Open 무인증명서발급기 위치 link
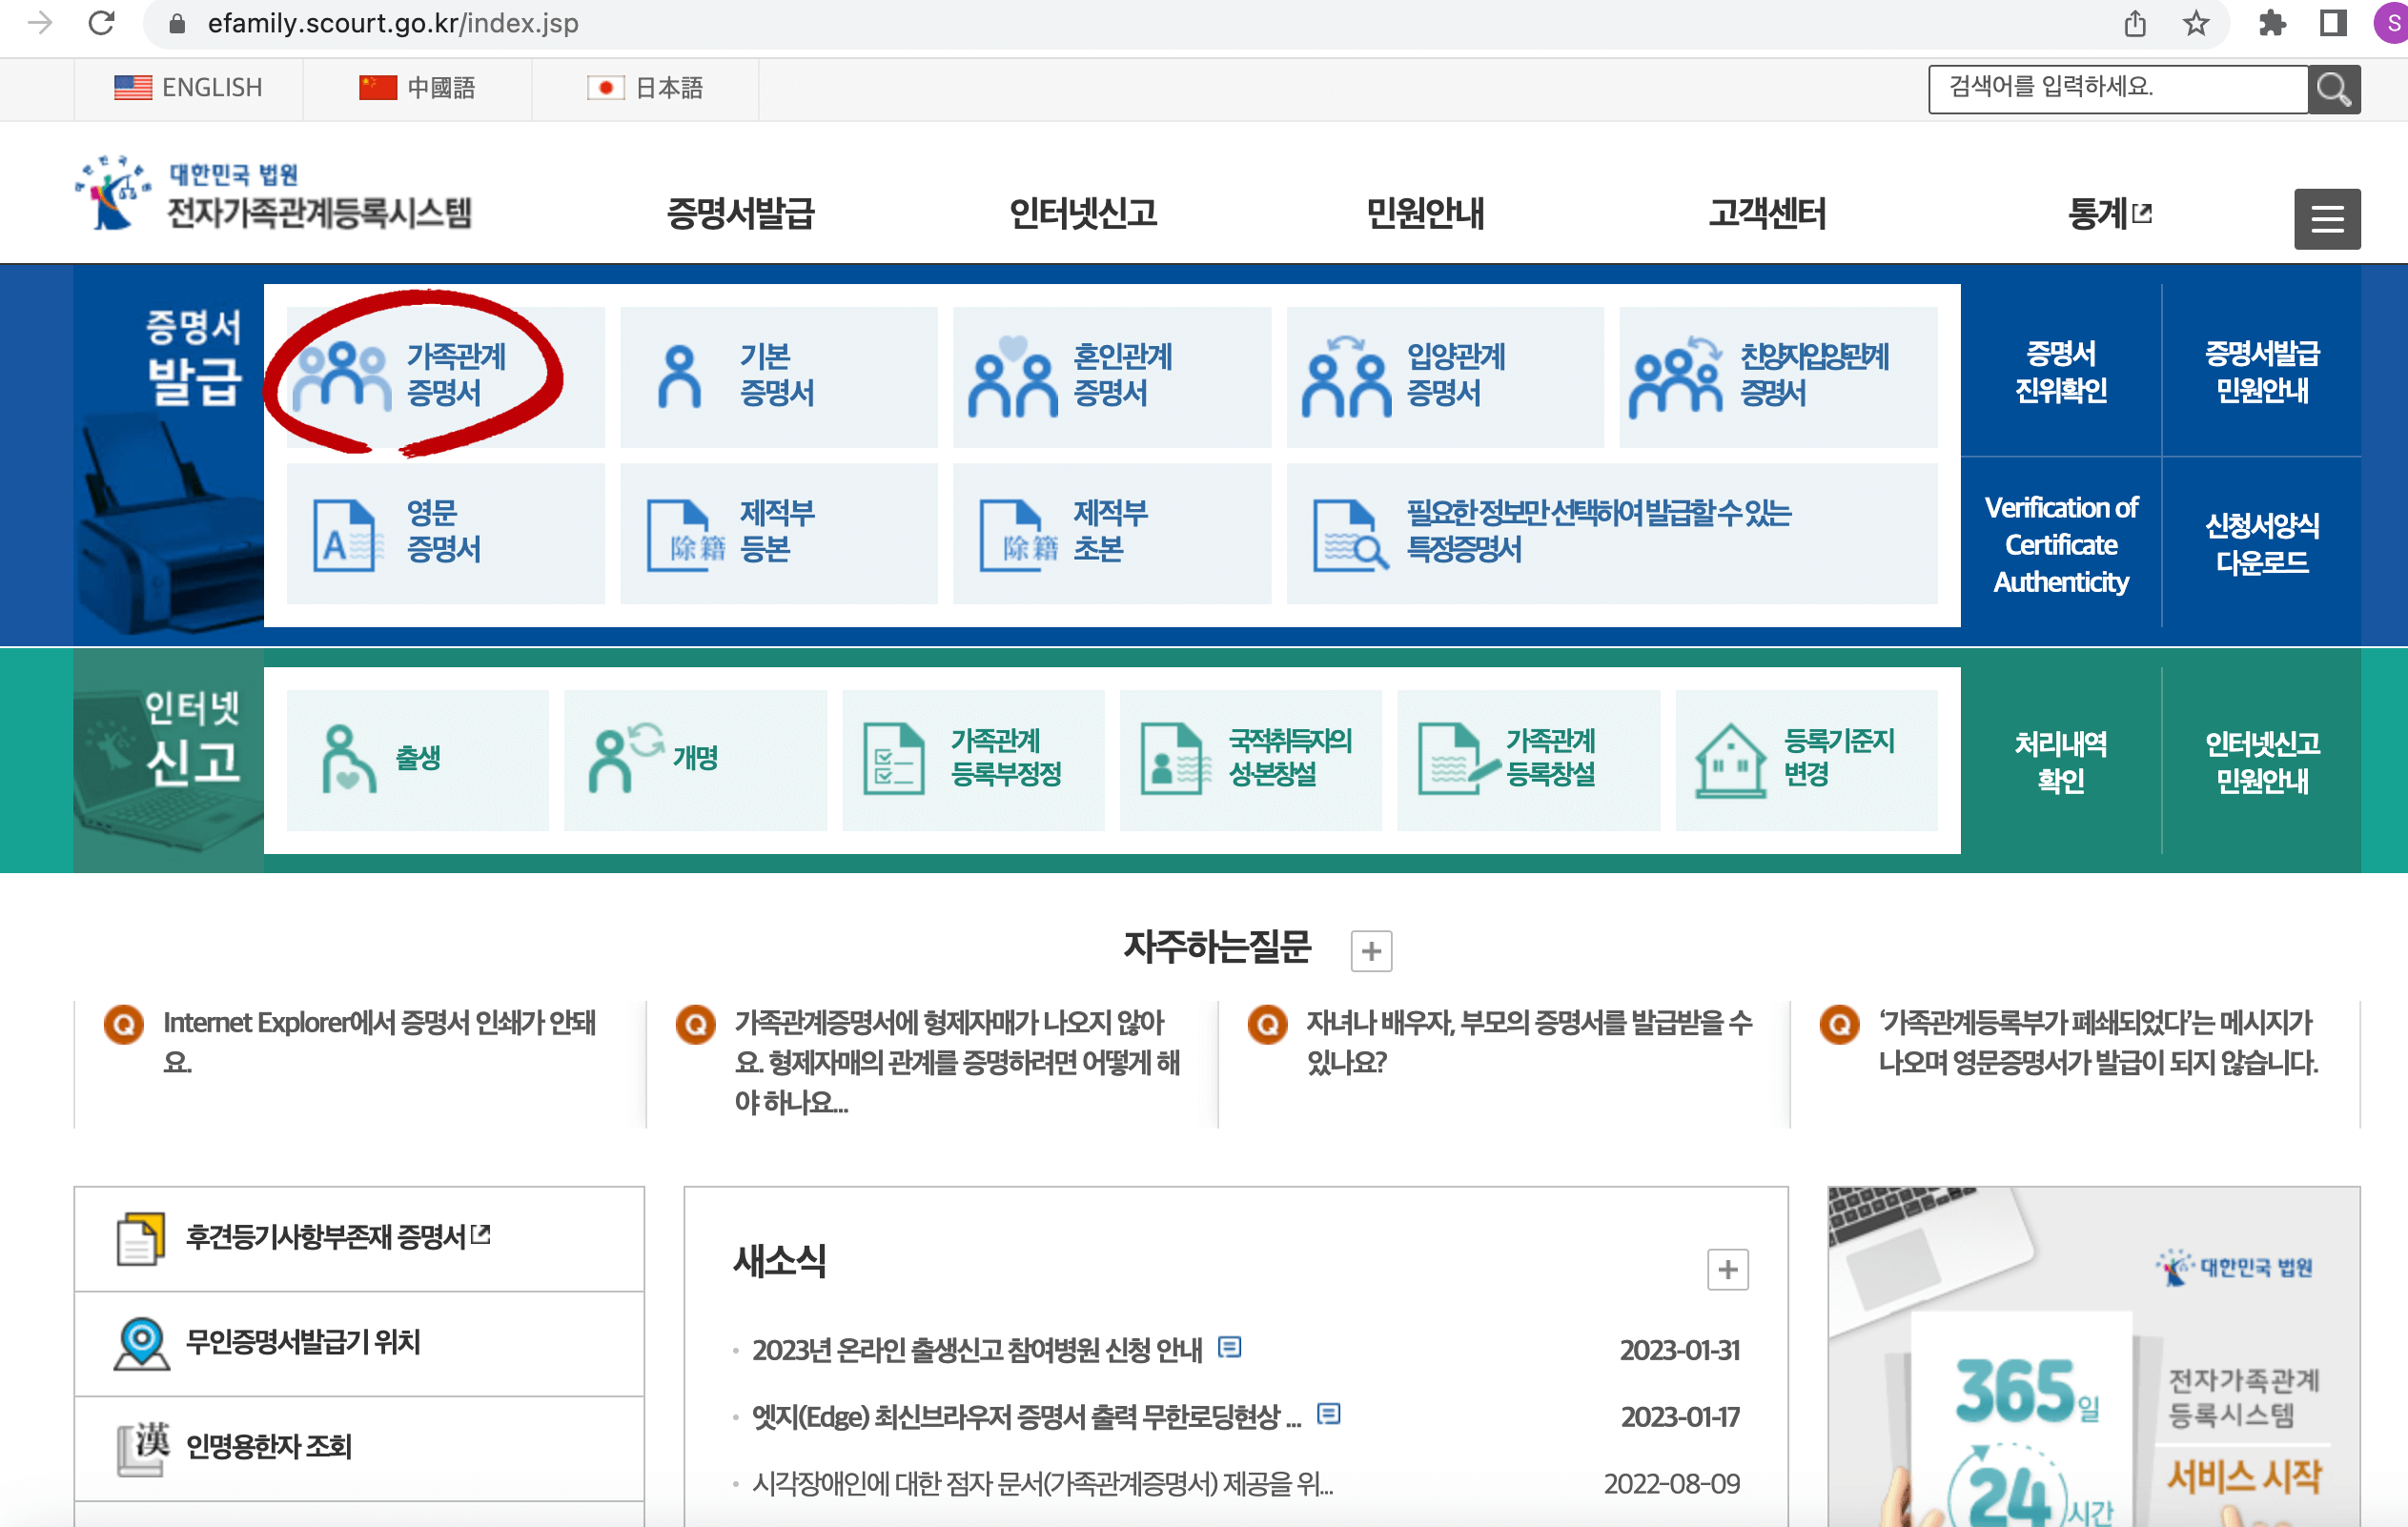Viewport: 2408px width, 1527px height. click(303, 1342)
